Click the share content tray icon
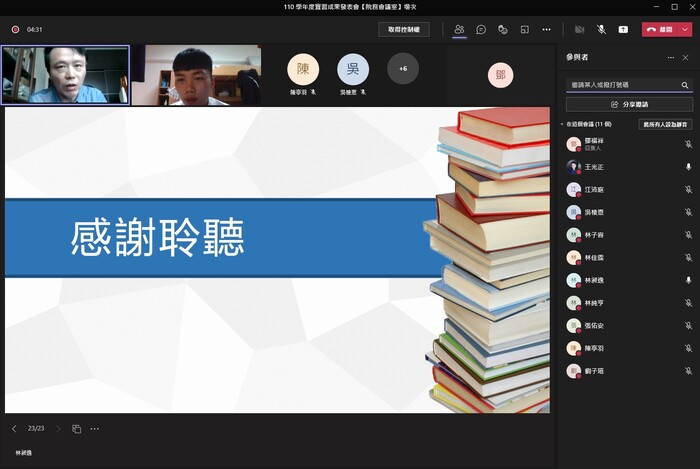This screenshot has width=700, height=469. [x=623, y=29]
